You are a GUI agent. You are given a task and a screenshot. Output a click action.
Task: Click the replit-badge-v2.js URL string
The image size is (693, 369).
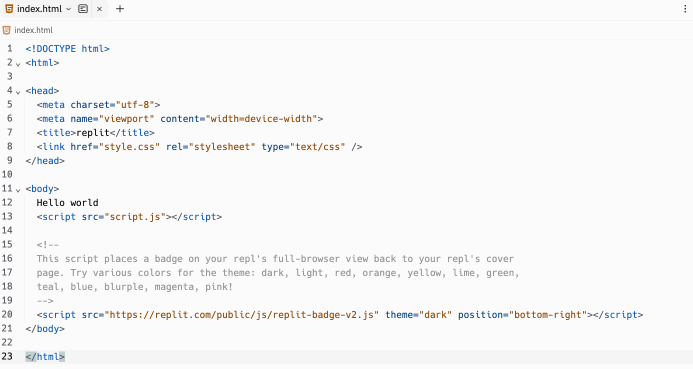coord(242,315)
